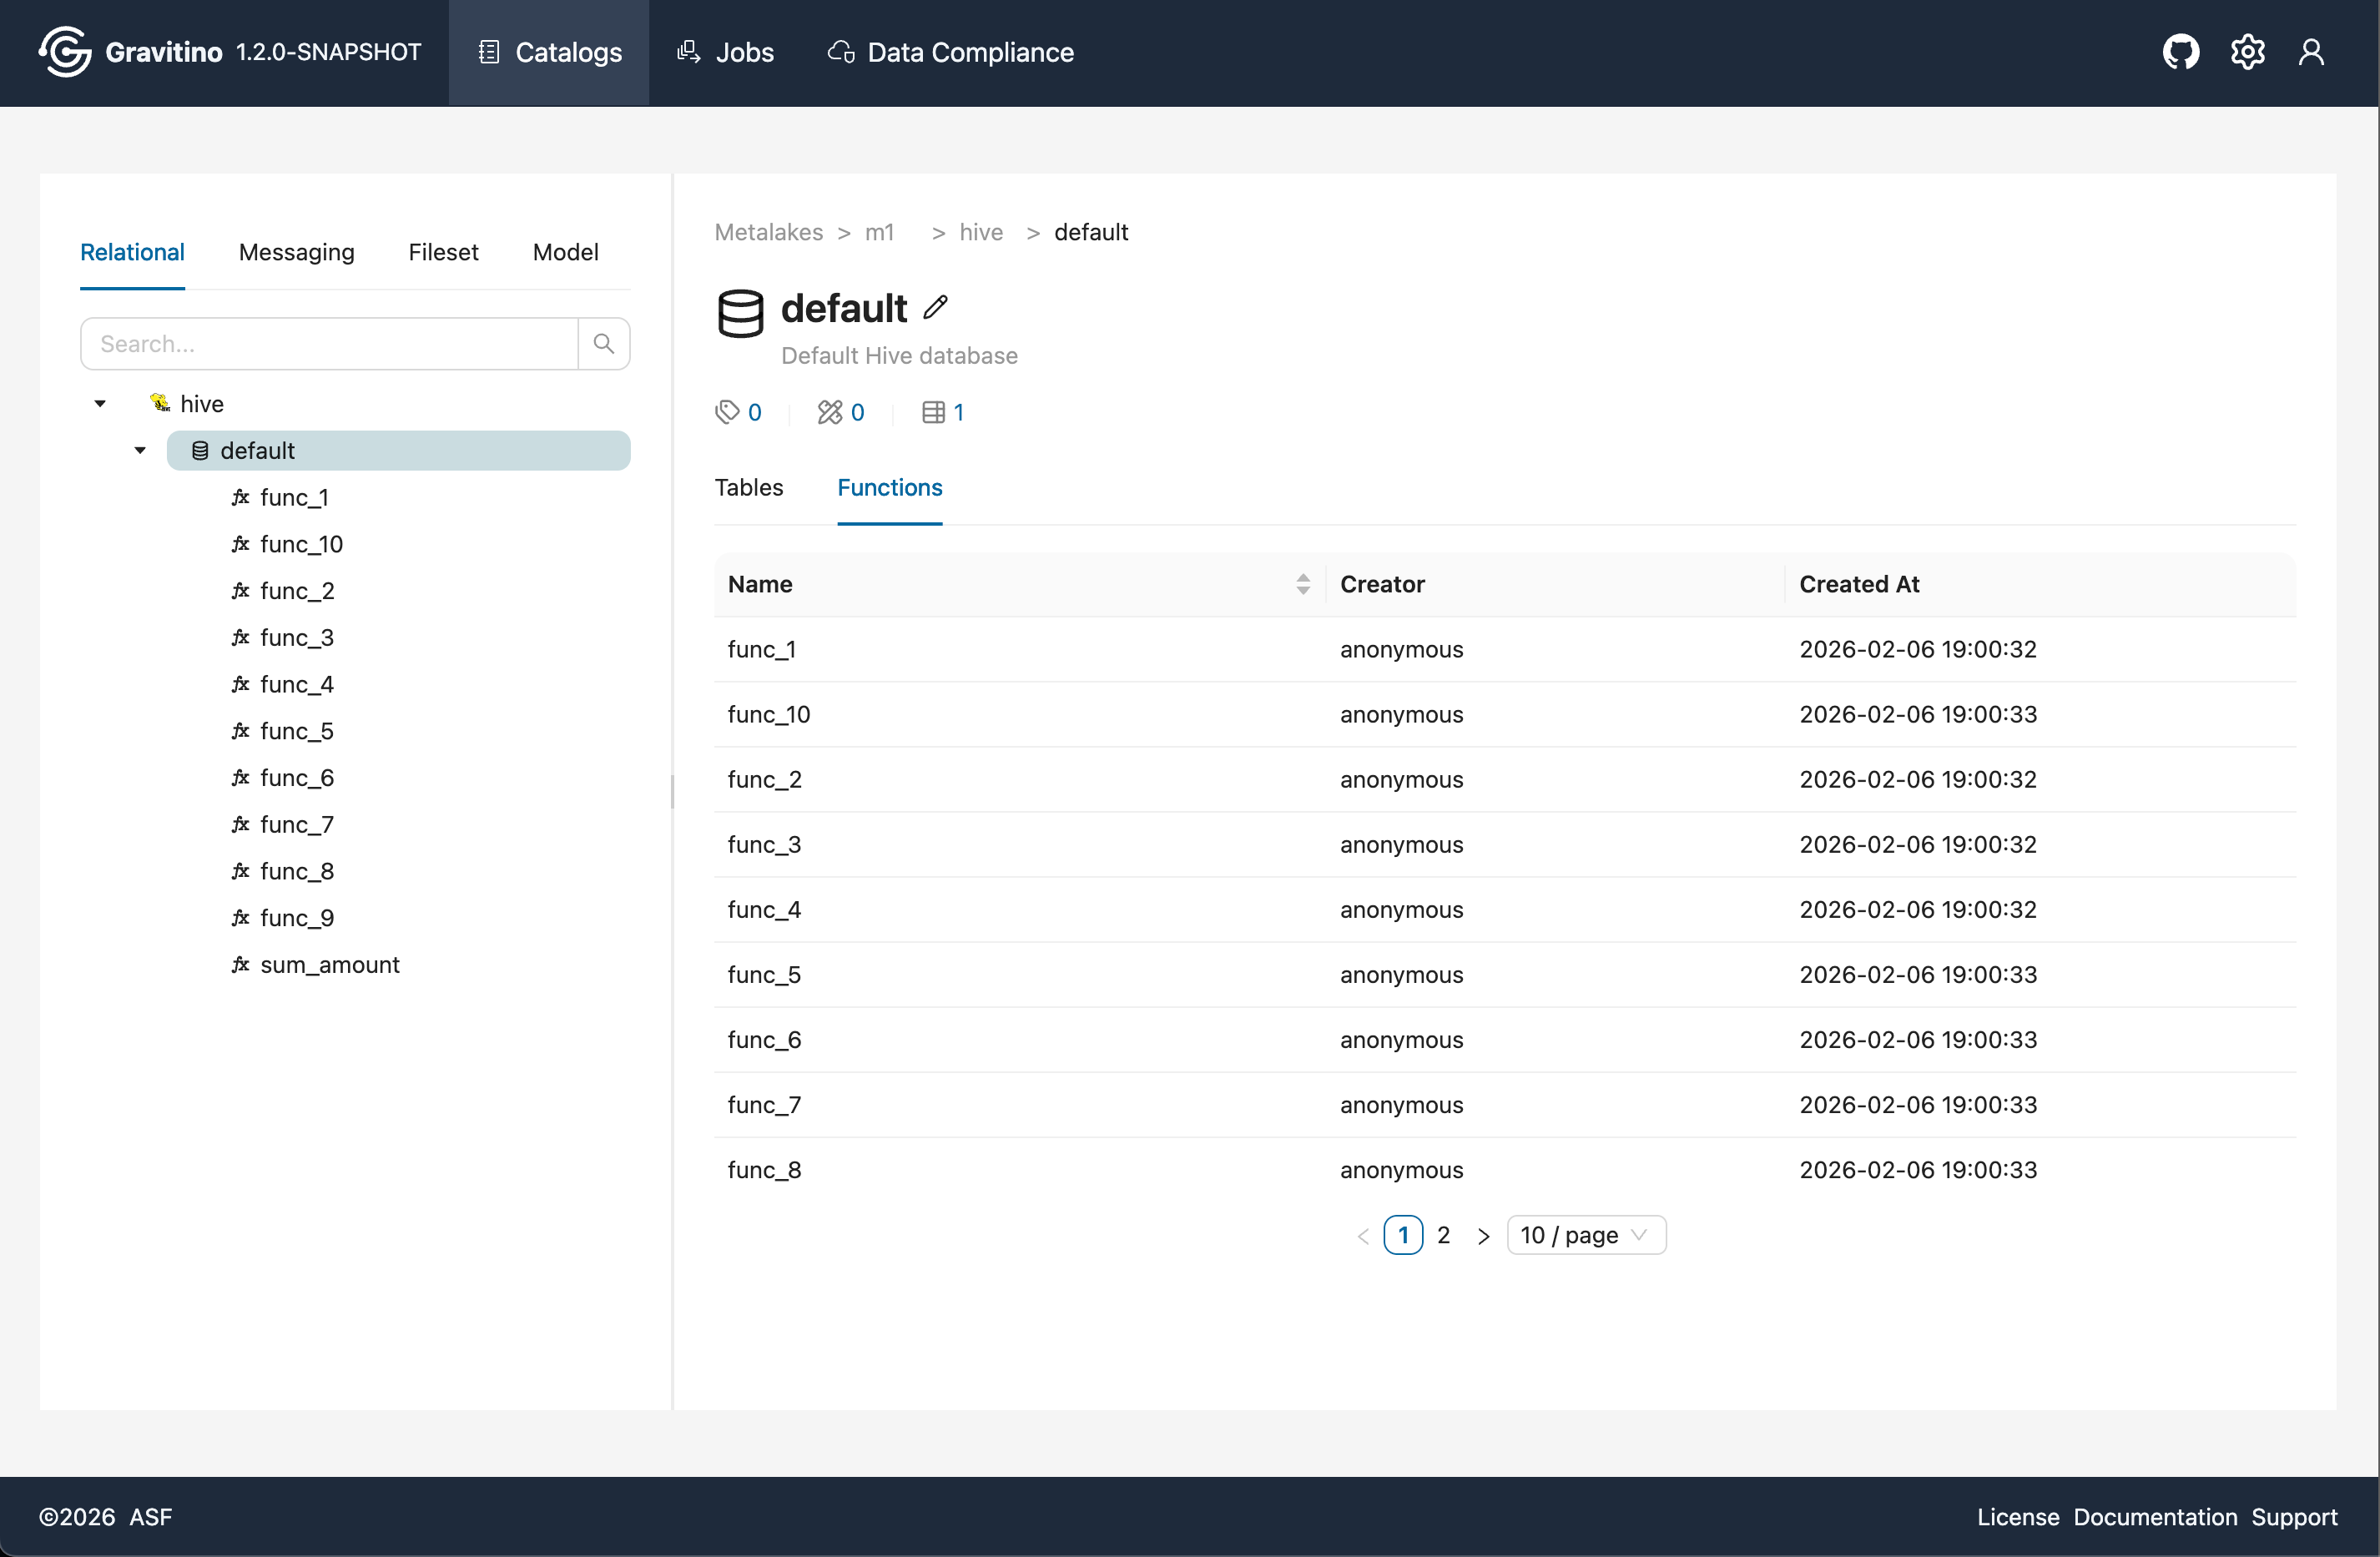Image resolution: width=2380 pixels, height=1557 pixels.
Task: Collapse the hive catalog tree node
Action: (100, 404)
